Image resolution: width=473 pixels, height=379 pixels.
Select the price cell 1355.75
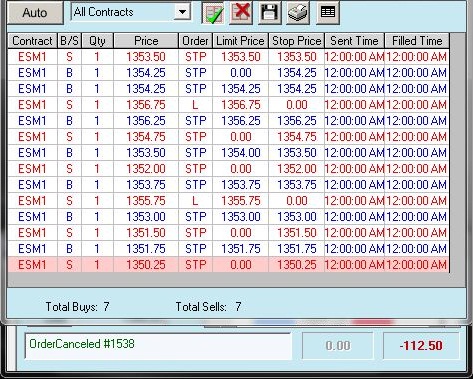(146, 201)
